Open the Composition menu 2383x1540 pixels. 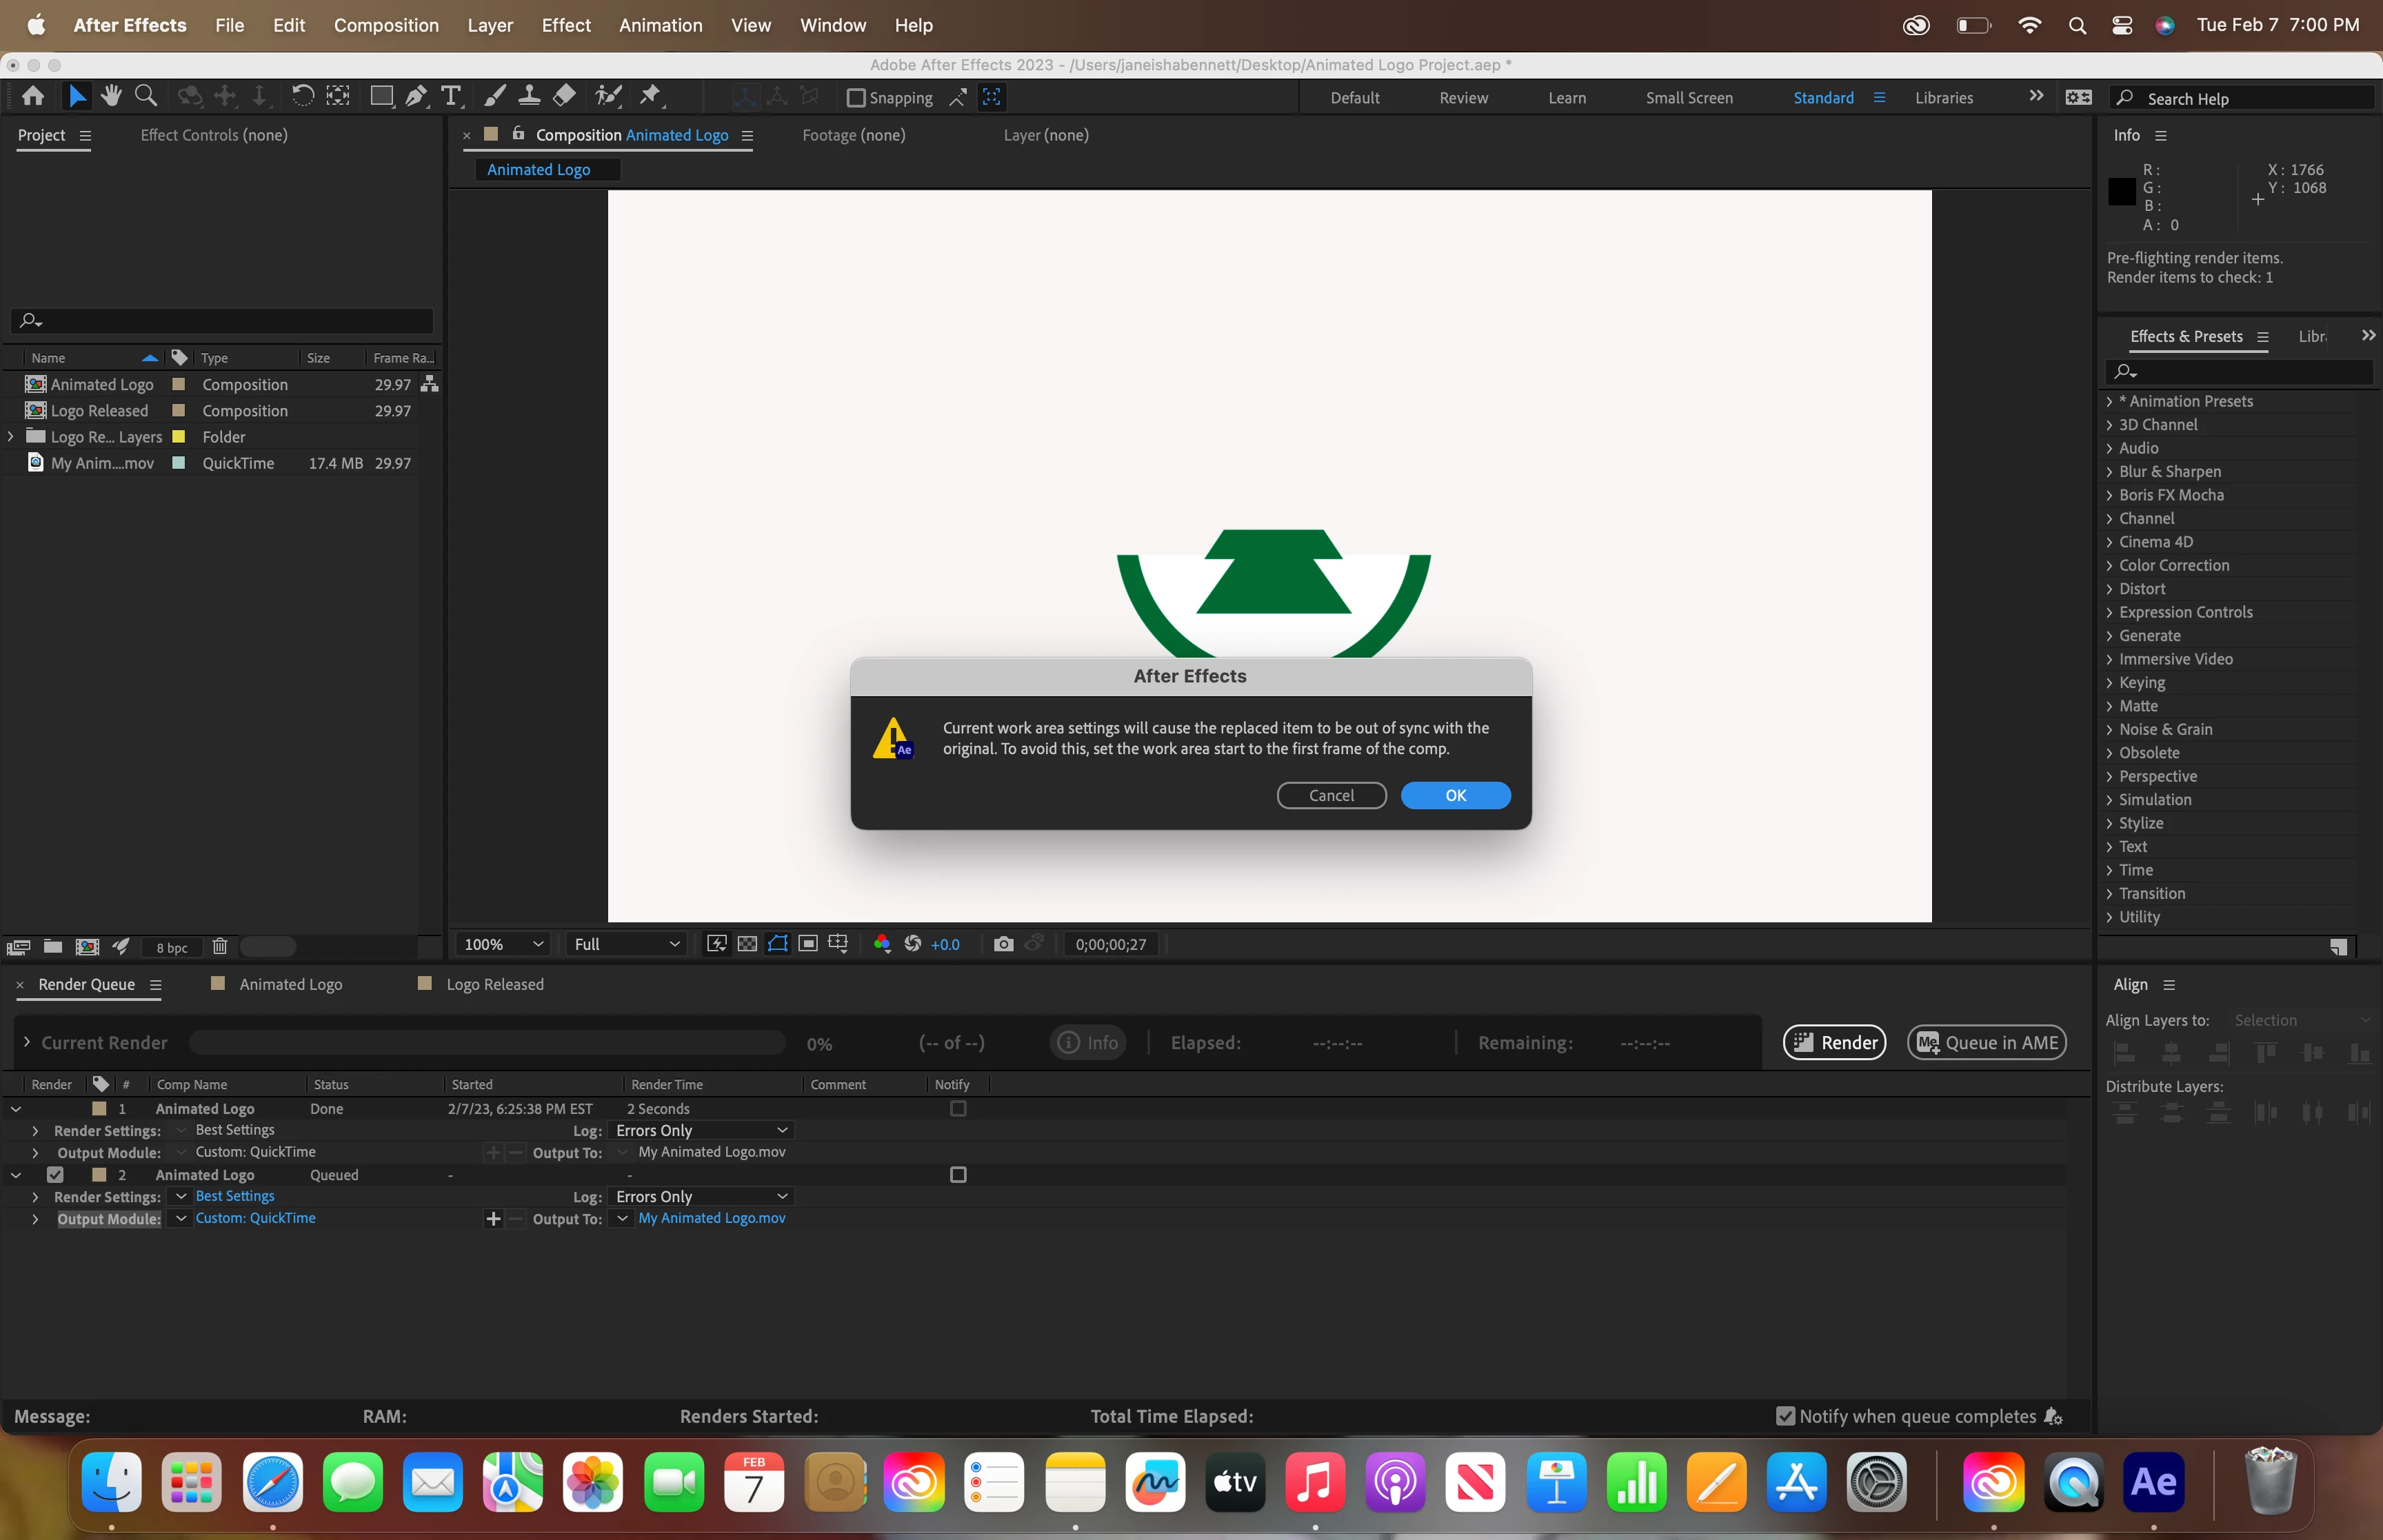tap(386, 25)
